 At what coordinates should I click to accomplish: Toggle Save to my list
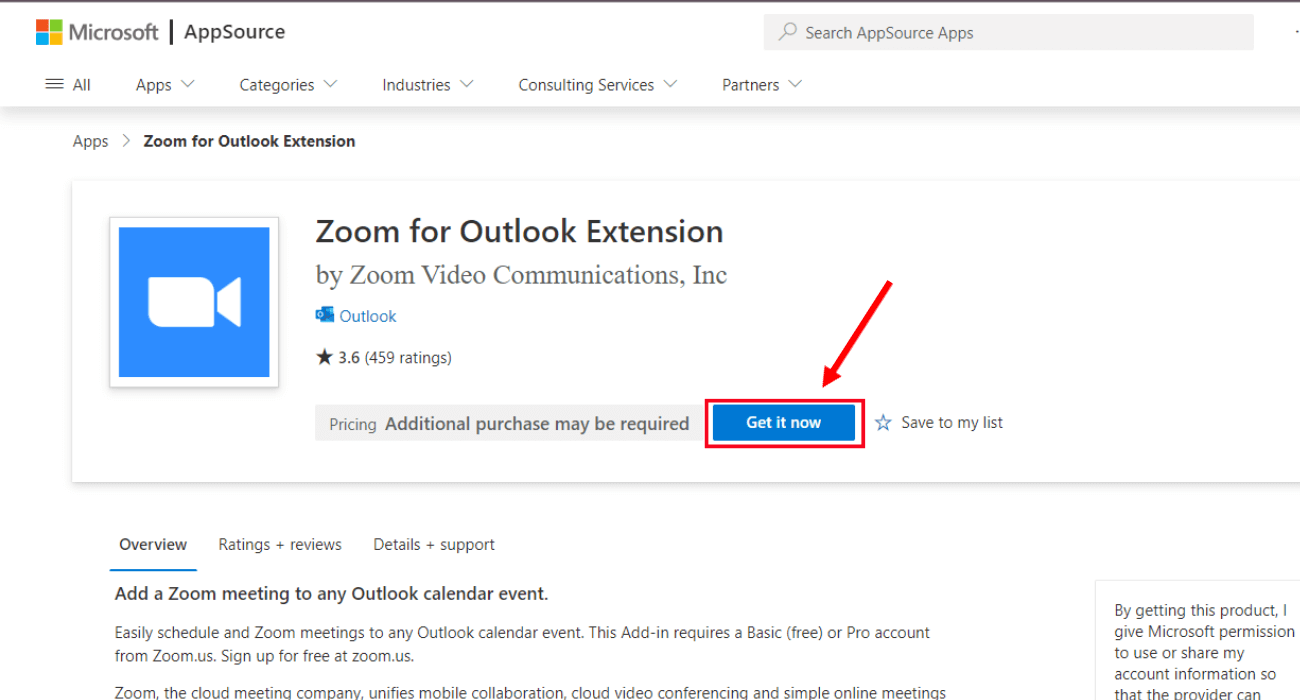(x=951, y=422)
